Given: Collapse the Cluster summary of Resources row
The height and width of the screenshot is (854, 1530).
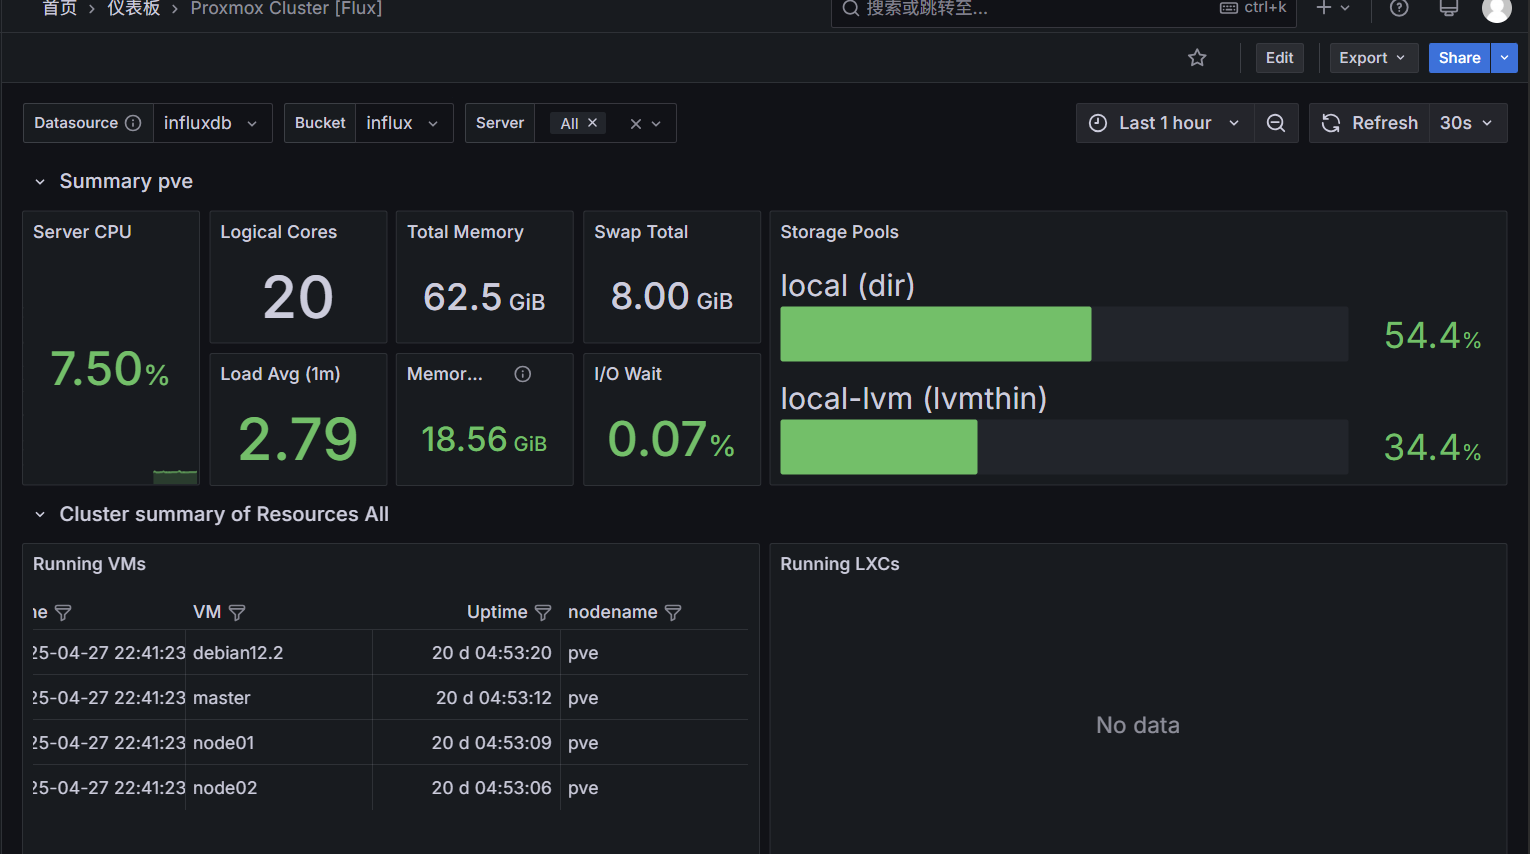Looking at the screenshot, I should click(40, 515).
